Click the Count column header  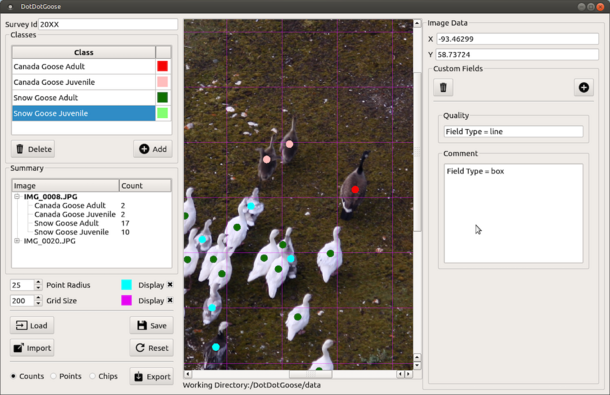[x=145, y=186]
